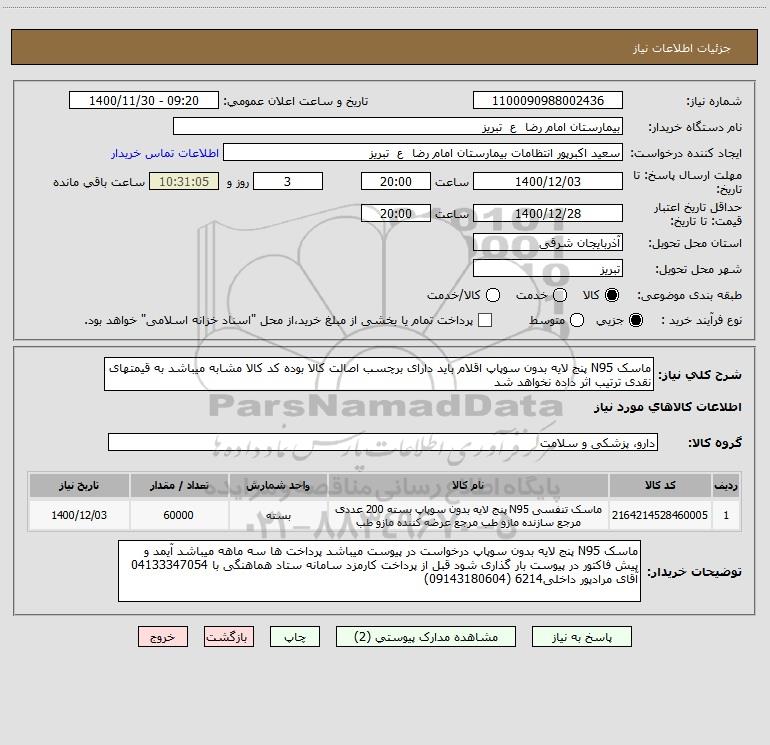770x745 pixels.
Task: Click the remaining time 10:31:05 field
Action: [184, 181]
